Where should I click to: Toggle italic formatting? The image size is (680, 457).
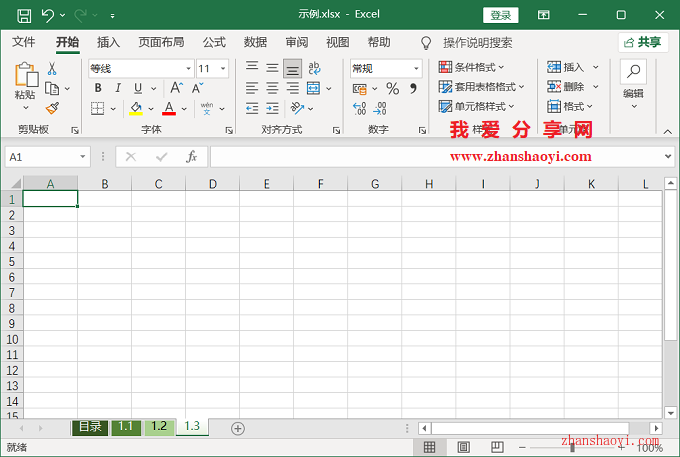[x=118, y=88]
